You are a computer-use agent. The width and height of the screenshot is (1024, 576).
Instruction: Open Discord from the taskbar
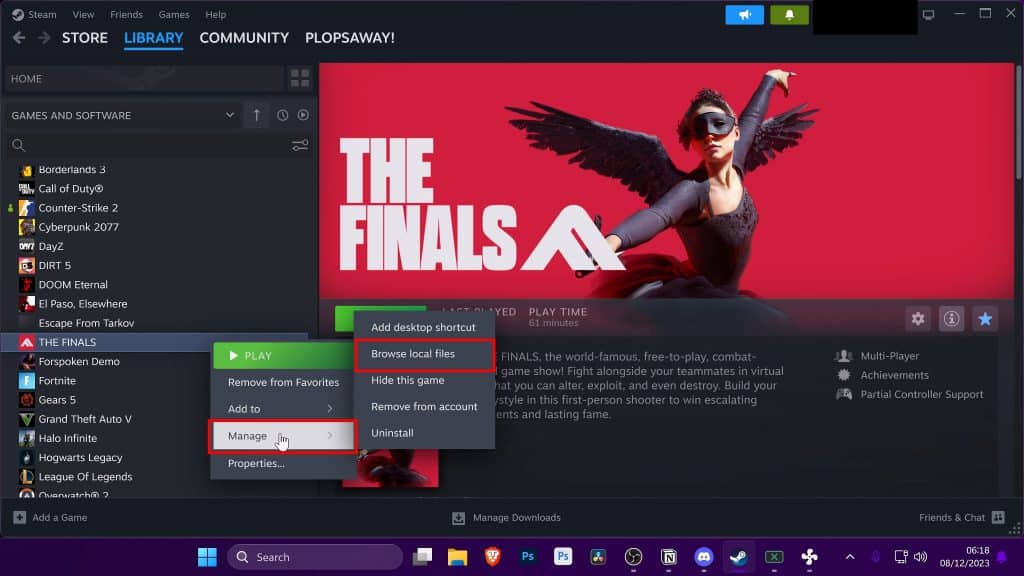(703, 557)
